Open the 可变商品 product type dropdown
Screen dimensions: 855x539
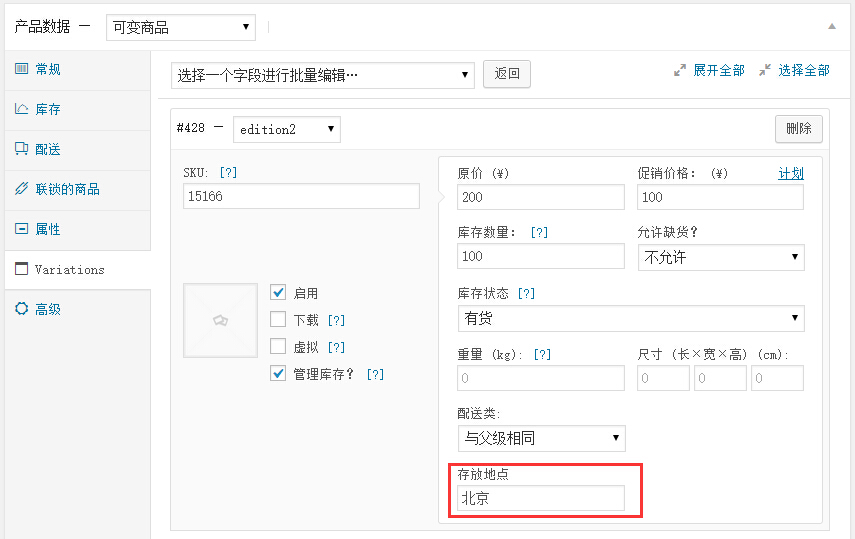pos(180,28)
